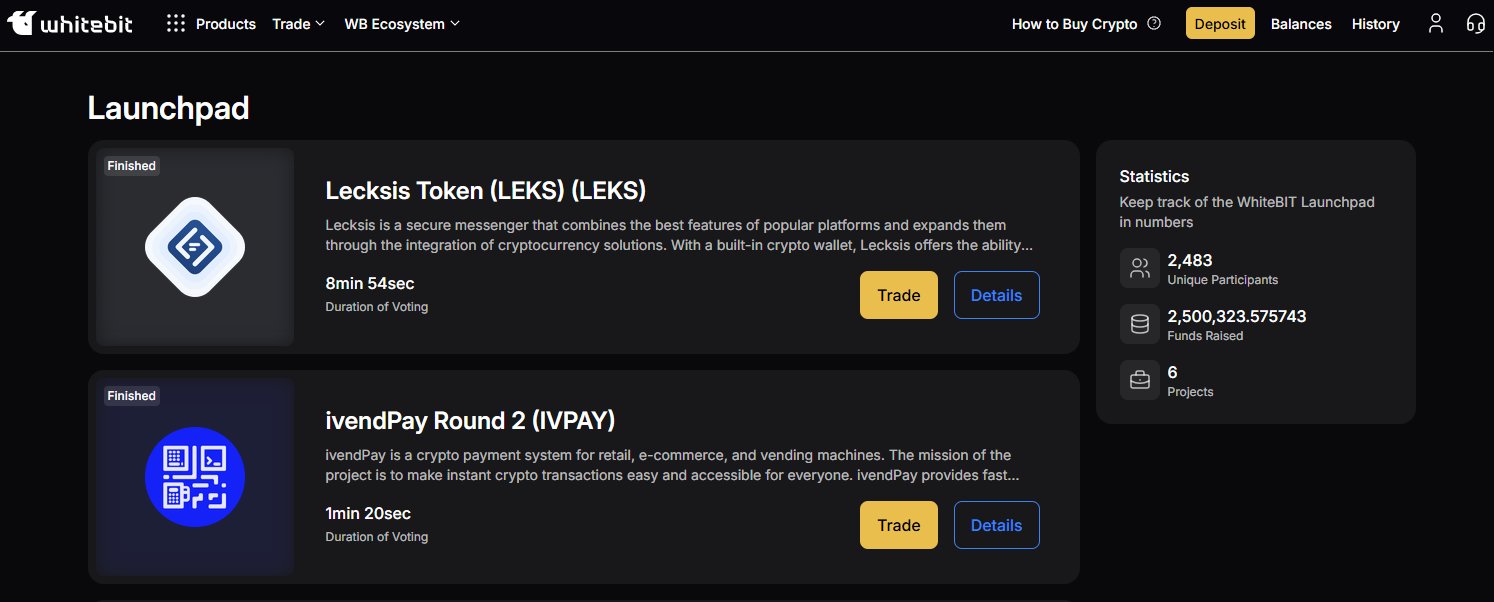Click the WhiteBIT logo
1494x602 pixels.
[69, 23]
